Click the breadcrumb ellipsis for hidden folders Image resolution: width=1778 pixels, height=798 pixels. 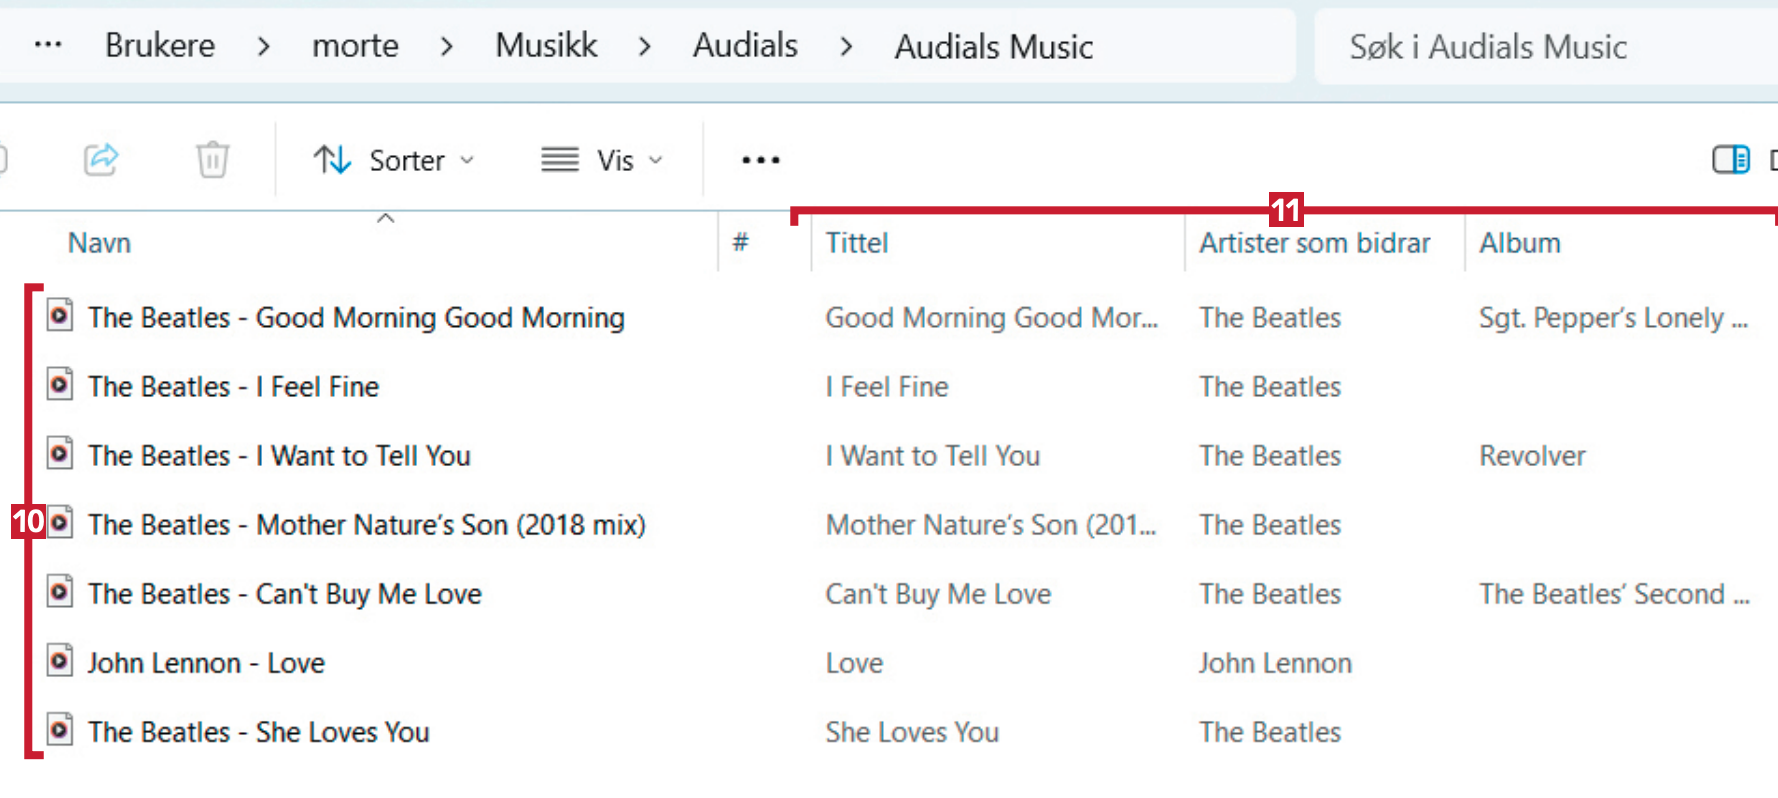point(48,45)
